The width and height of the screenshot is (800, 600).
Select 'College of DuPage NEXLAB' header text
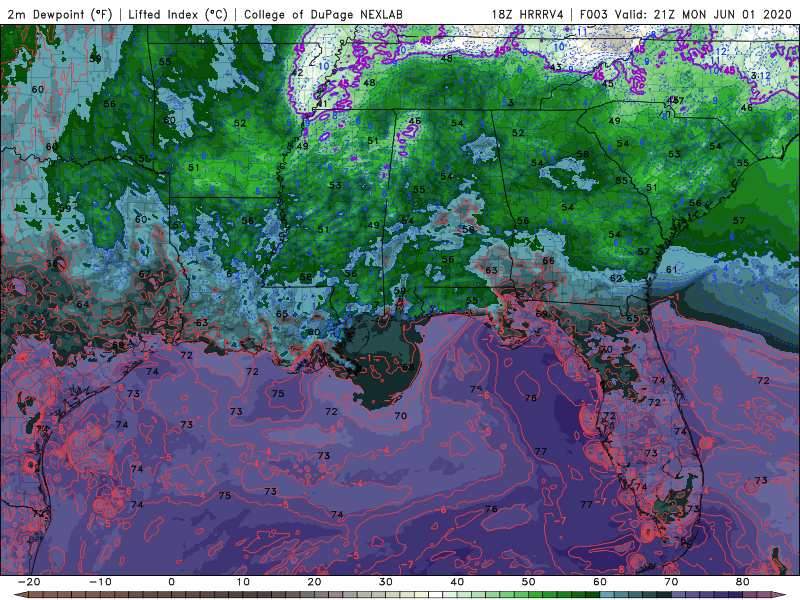323,14
